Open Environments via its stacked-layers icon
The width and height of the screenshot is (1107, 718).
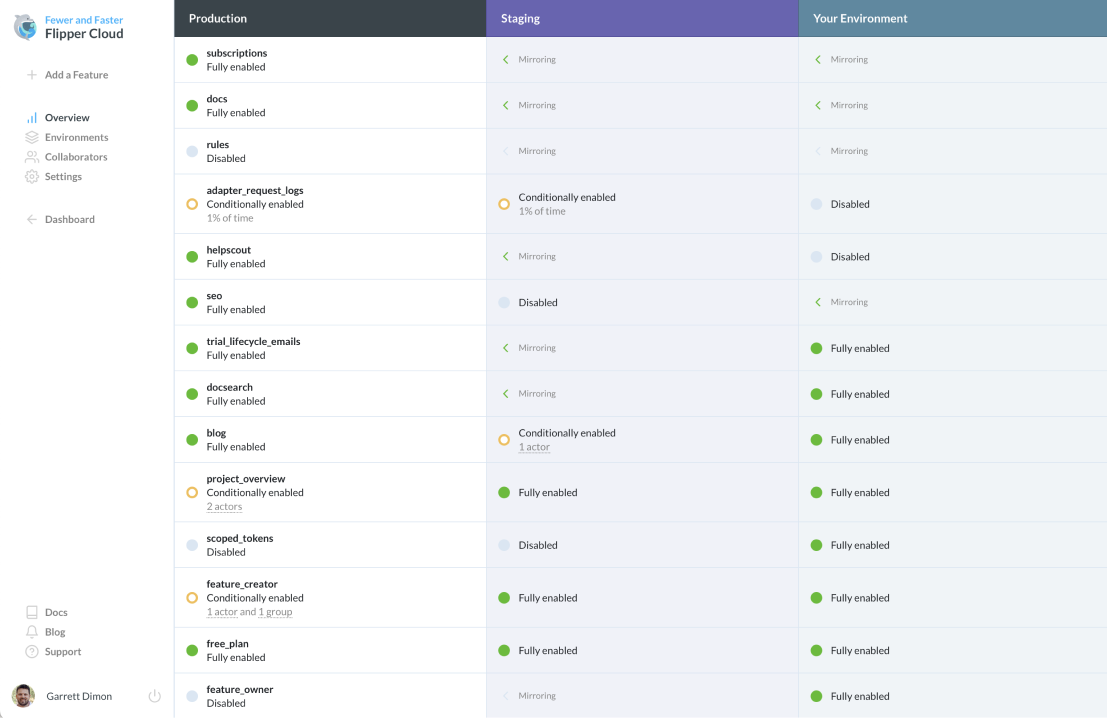[31, 137]
